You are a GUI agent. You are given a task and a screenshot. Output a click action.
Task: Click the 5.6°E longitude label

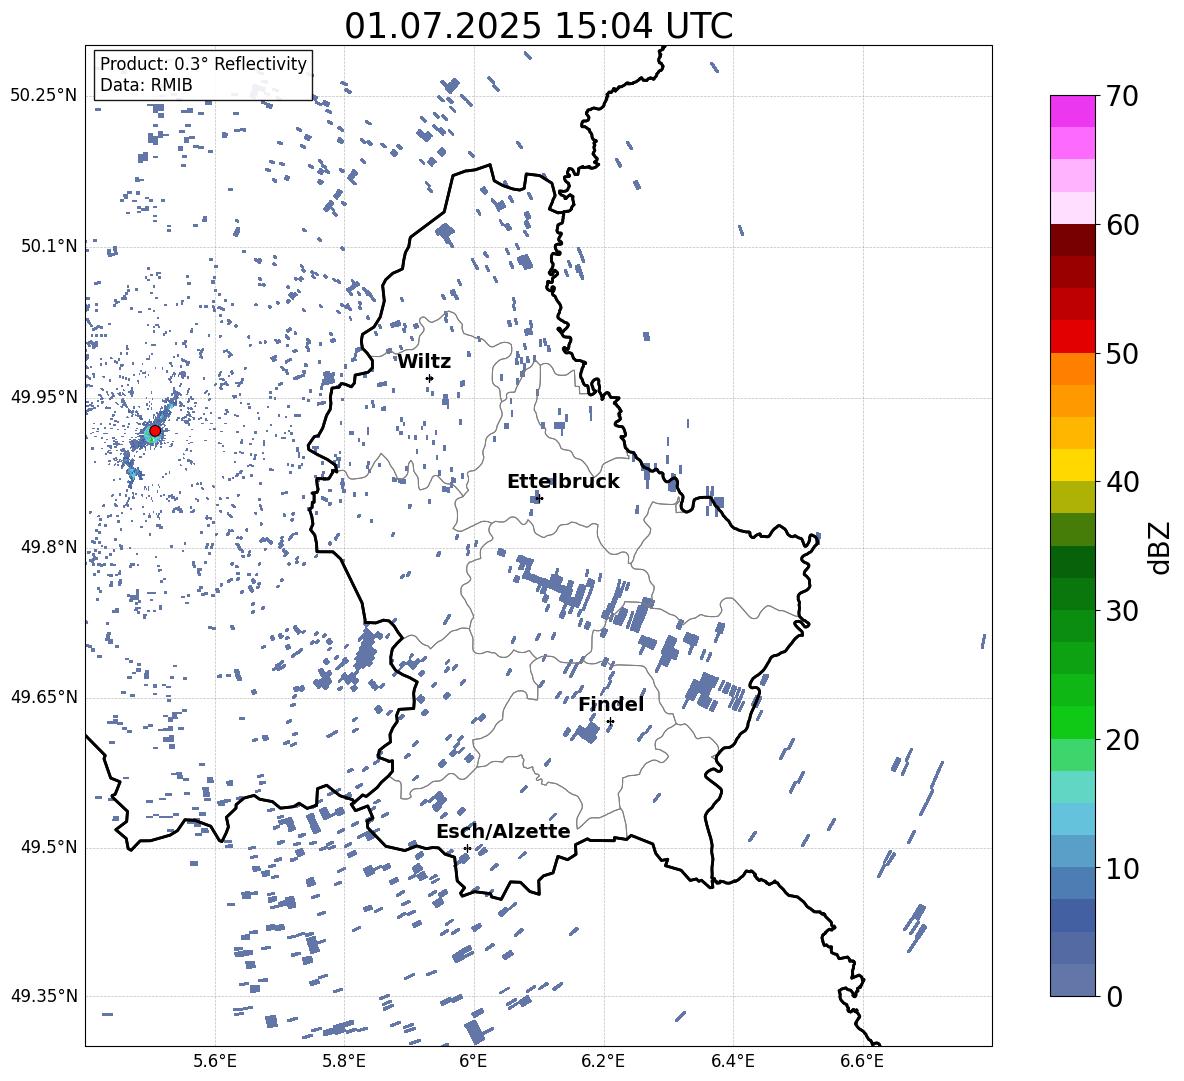[215, 1061]
